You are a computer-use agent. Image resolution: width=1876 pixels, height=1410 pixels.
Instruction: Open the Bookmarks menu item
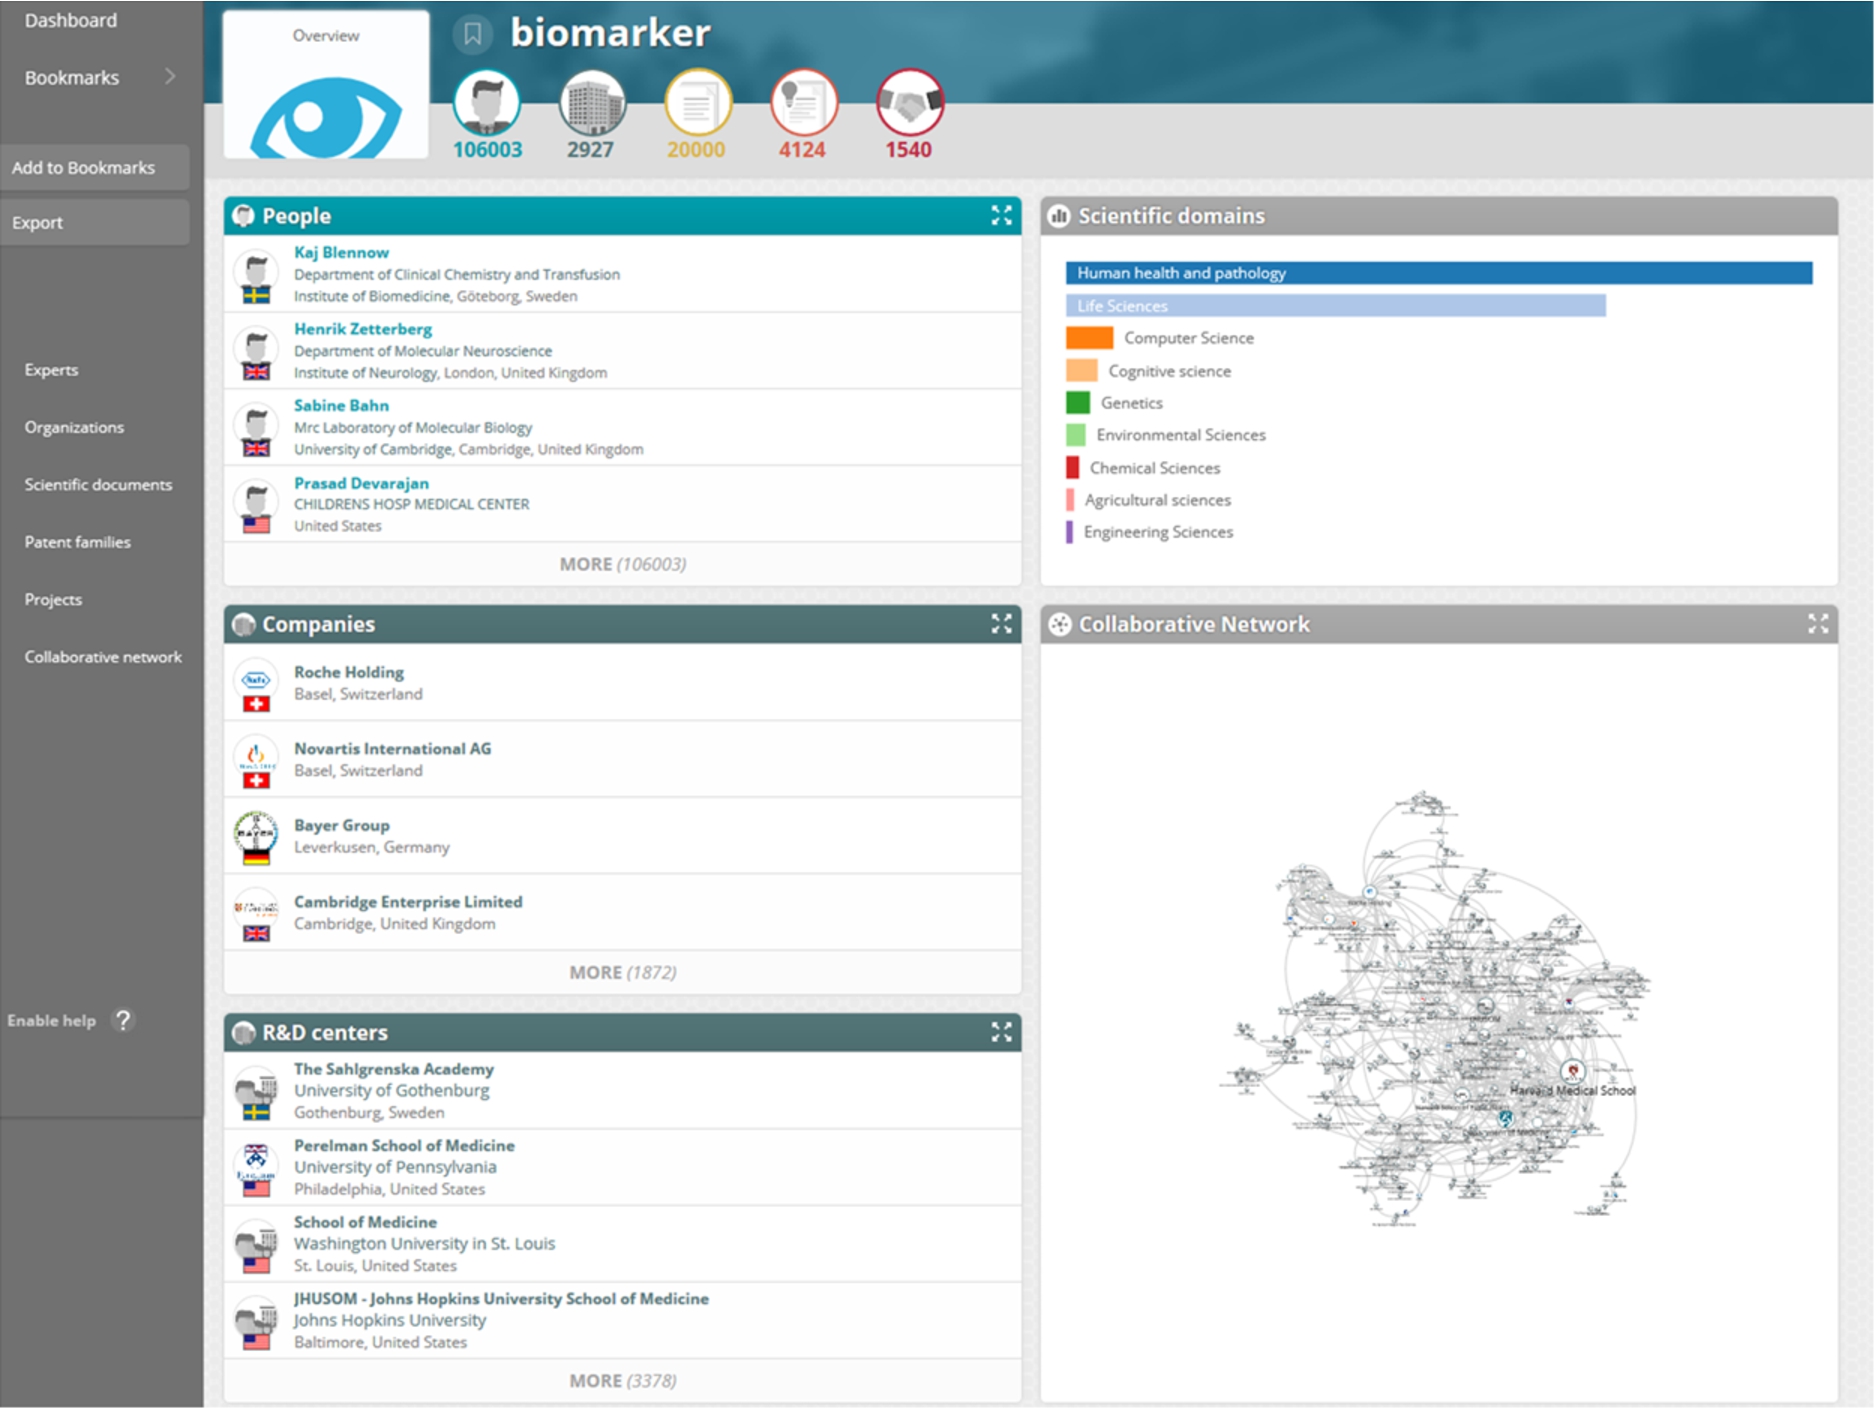(x=72, y=77)
